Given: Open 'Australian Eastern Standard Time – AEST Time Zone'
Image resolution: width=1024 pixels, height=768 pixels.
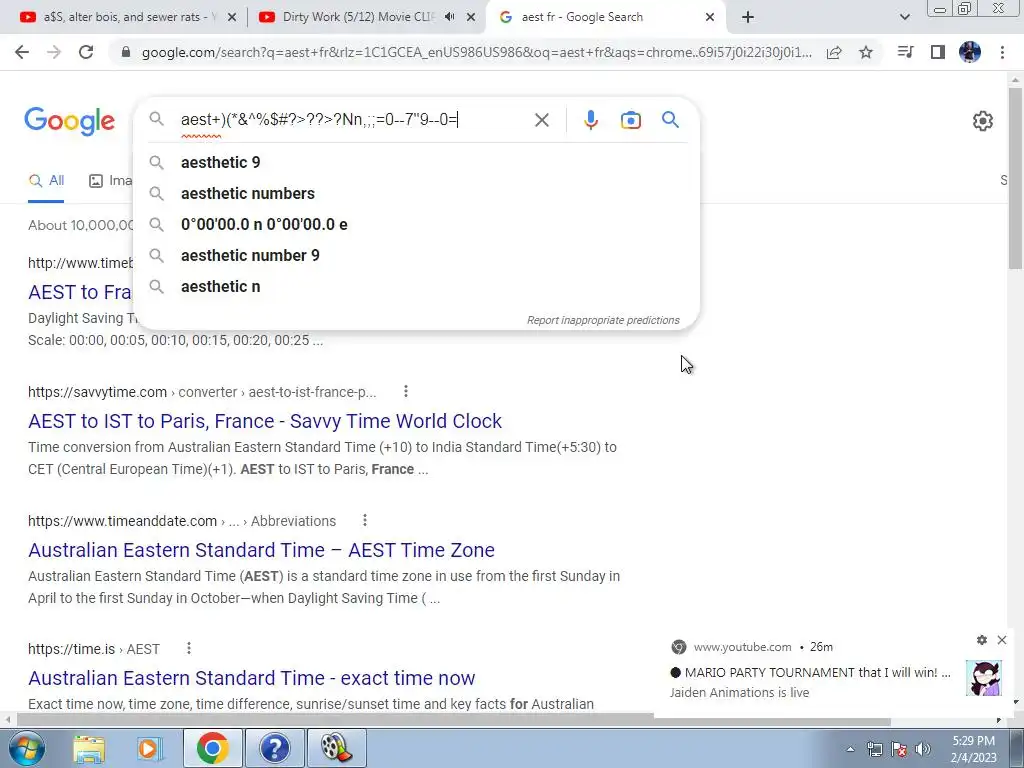Looking at the screenshot, I should [261, 550].
